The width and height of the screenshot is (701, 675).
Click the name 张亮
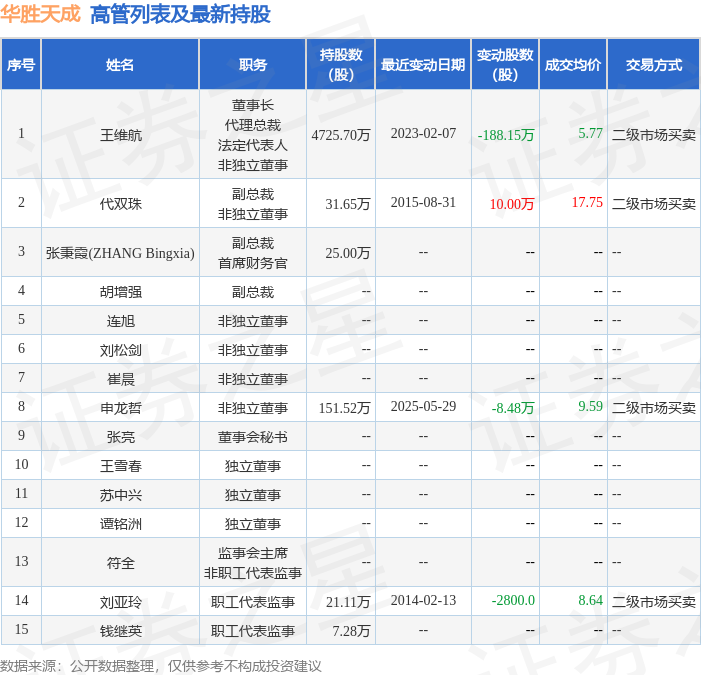click(121, 437)
